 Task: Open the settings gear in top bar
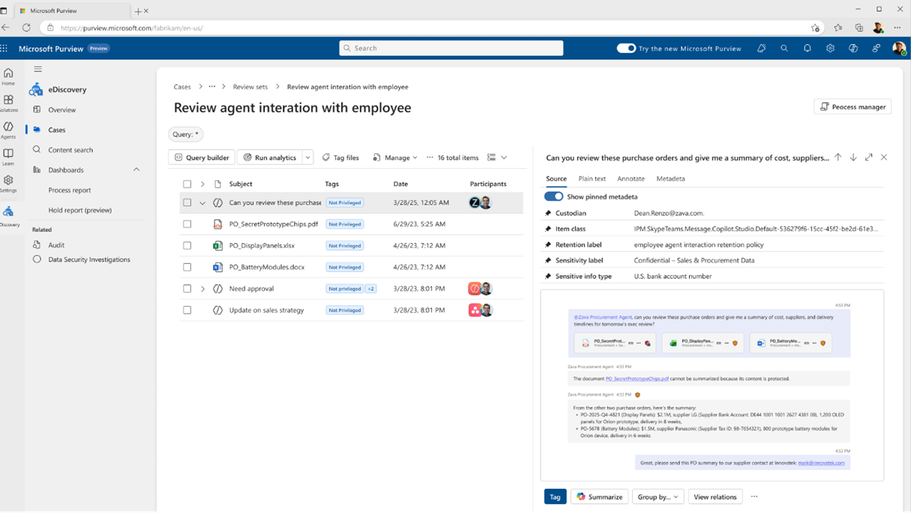coord(830,48)
